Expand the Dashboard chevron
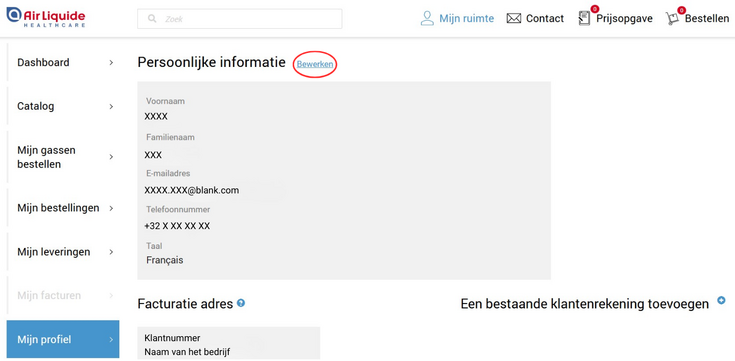The height and width of the screenshot is (361, 735). click(x=111, y=62)
